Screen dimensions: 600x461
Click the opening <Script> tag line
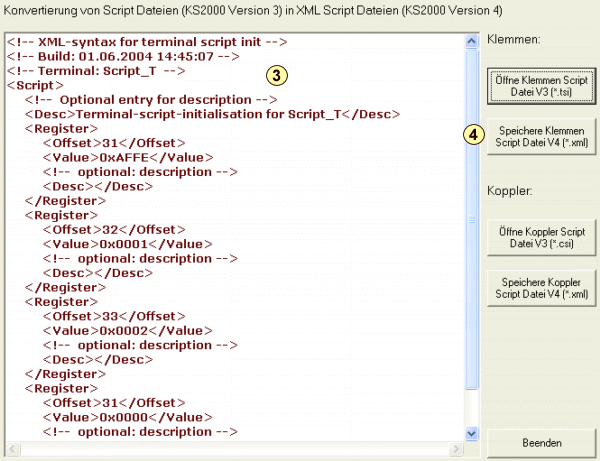click(35, 85)
